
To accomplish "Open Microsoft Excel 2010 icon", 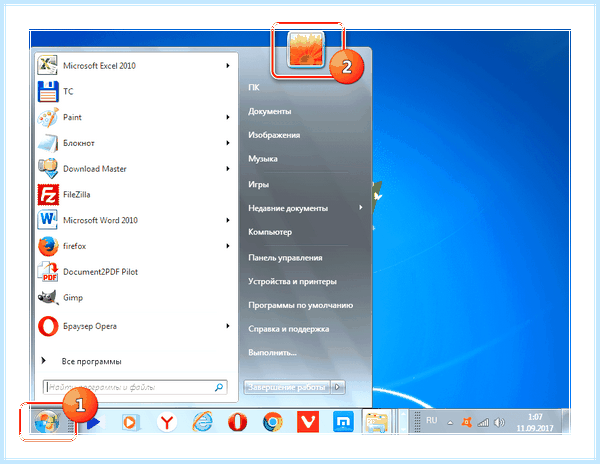I will pos(47,65).
